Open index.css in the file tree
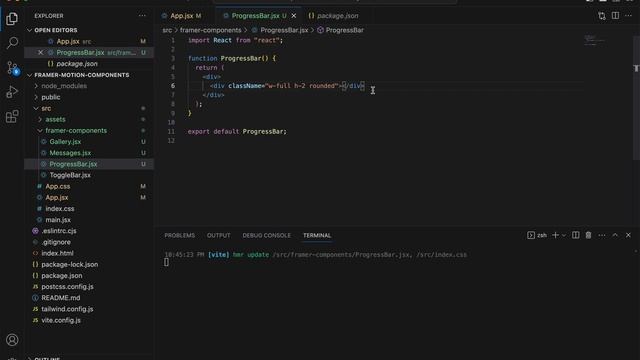This screenshot has height=360, width=640. [x=60, y=209]
